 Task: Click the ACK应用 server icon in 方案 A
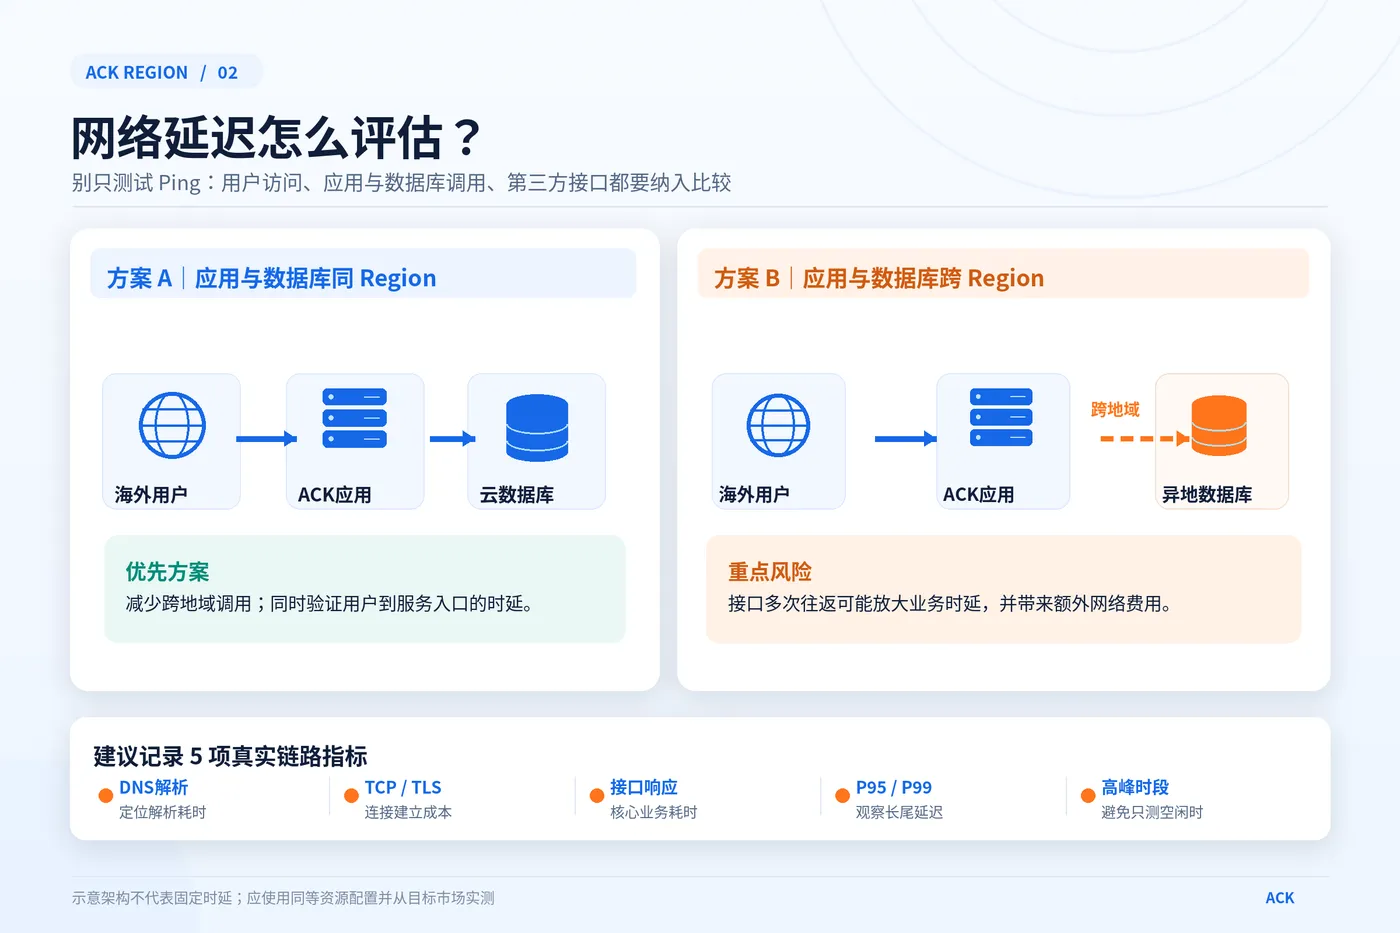click(x=354, y=418)
